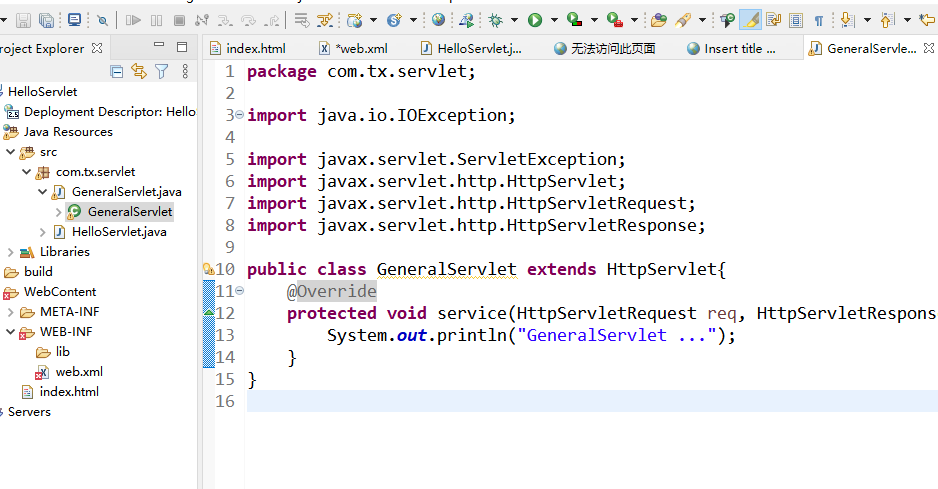Open dropdown next to New Servlet icon
Screen dimensions: 938x489
click(x=413, y=20)
